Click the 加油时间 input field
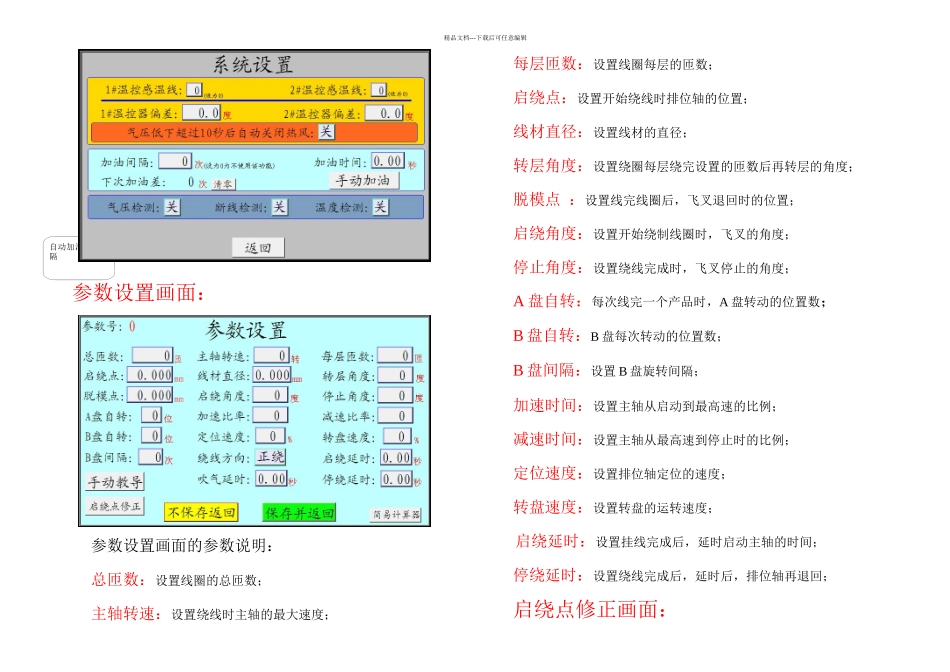Viewport: 950px width, 672px height. (x=388, y=161)
